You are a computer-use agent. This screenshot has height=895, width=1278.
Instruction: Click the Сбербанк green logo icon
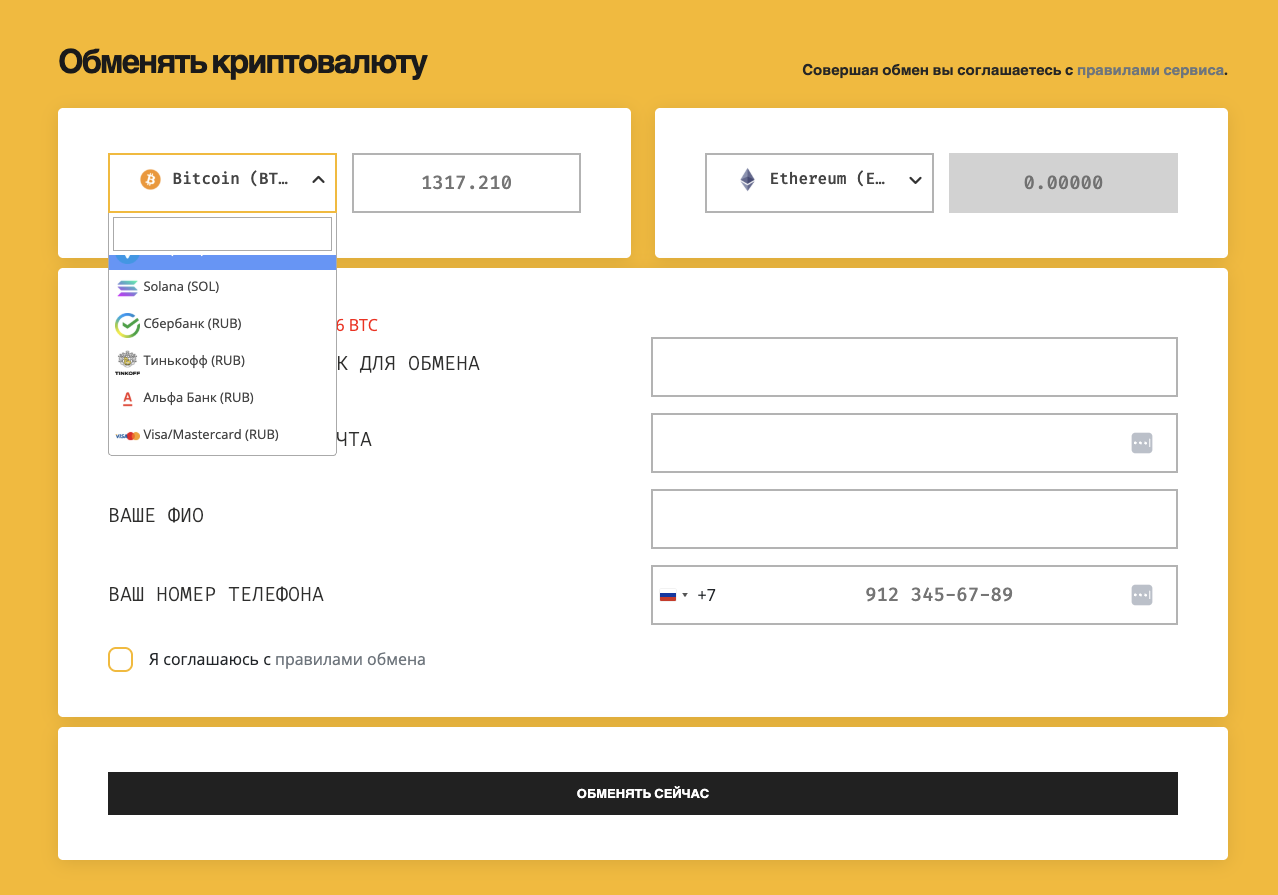127,325
